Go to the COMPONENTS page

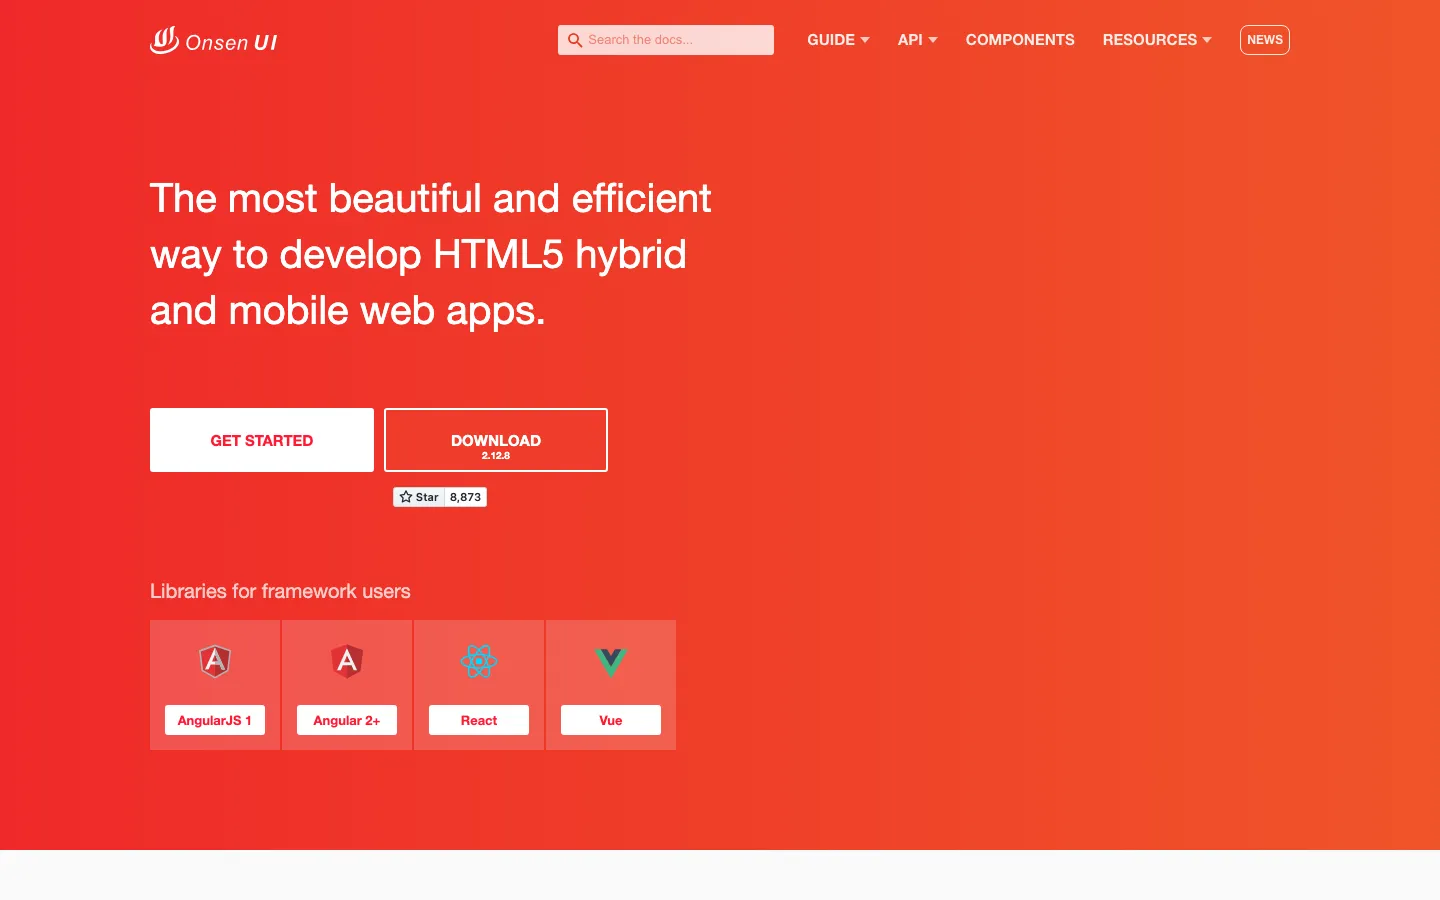click(x=1020, y=40)
